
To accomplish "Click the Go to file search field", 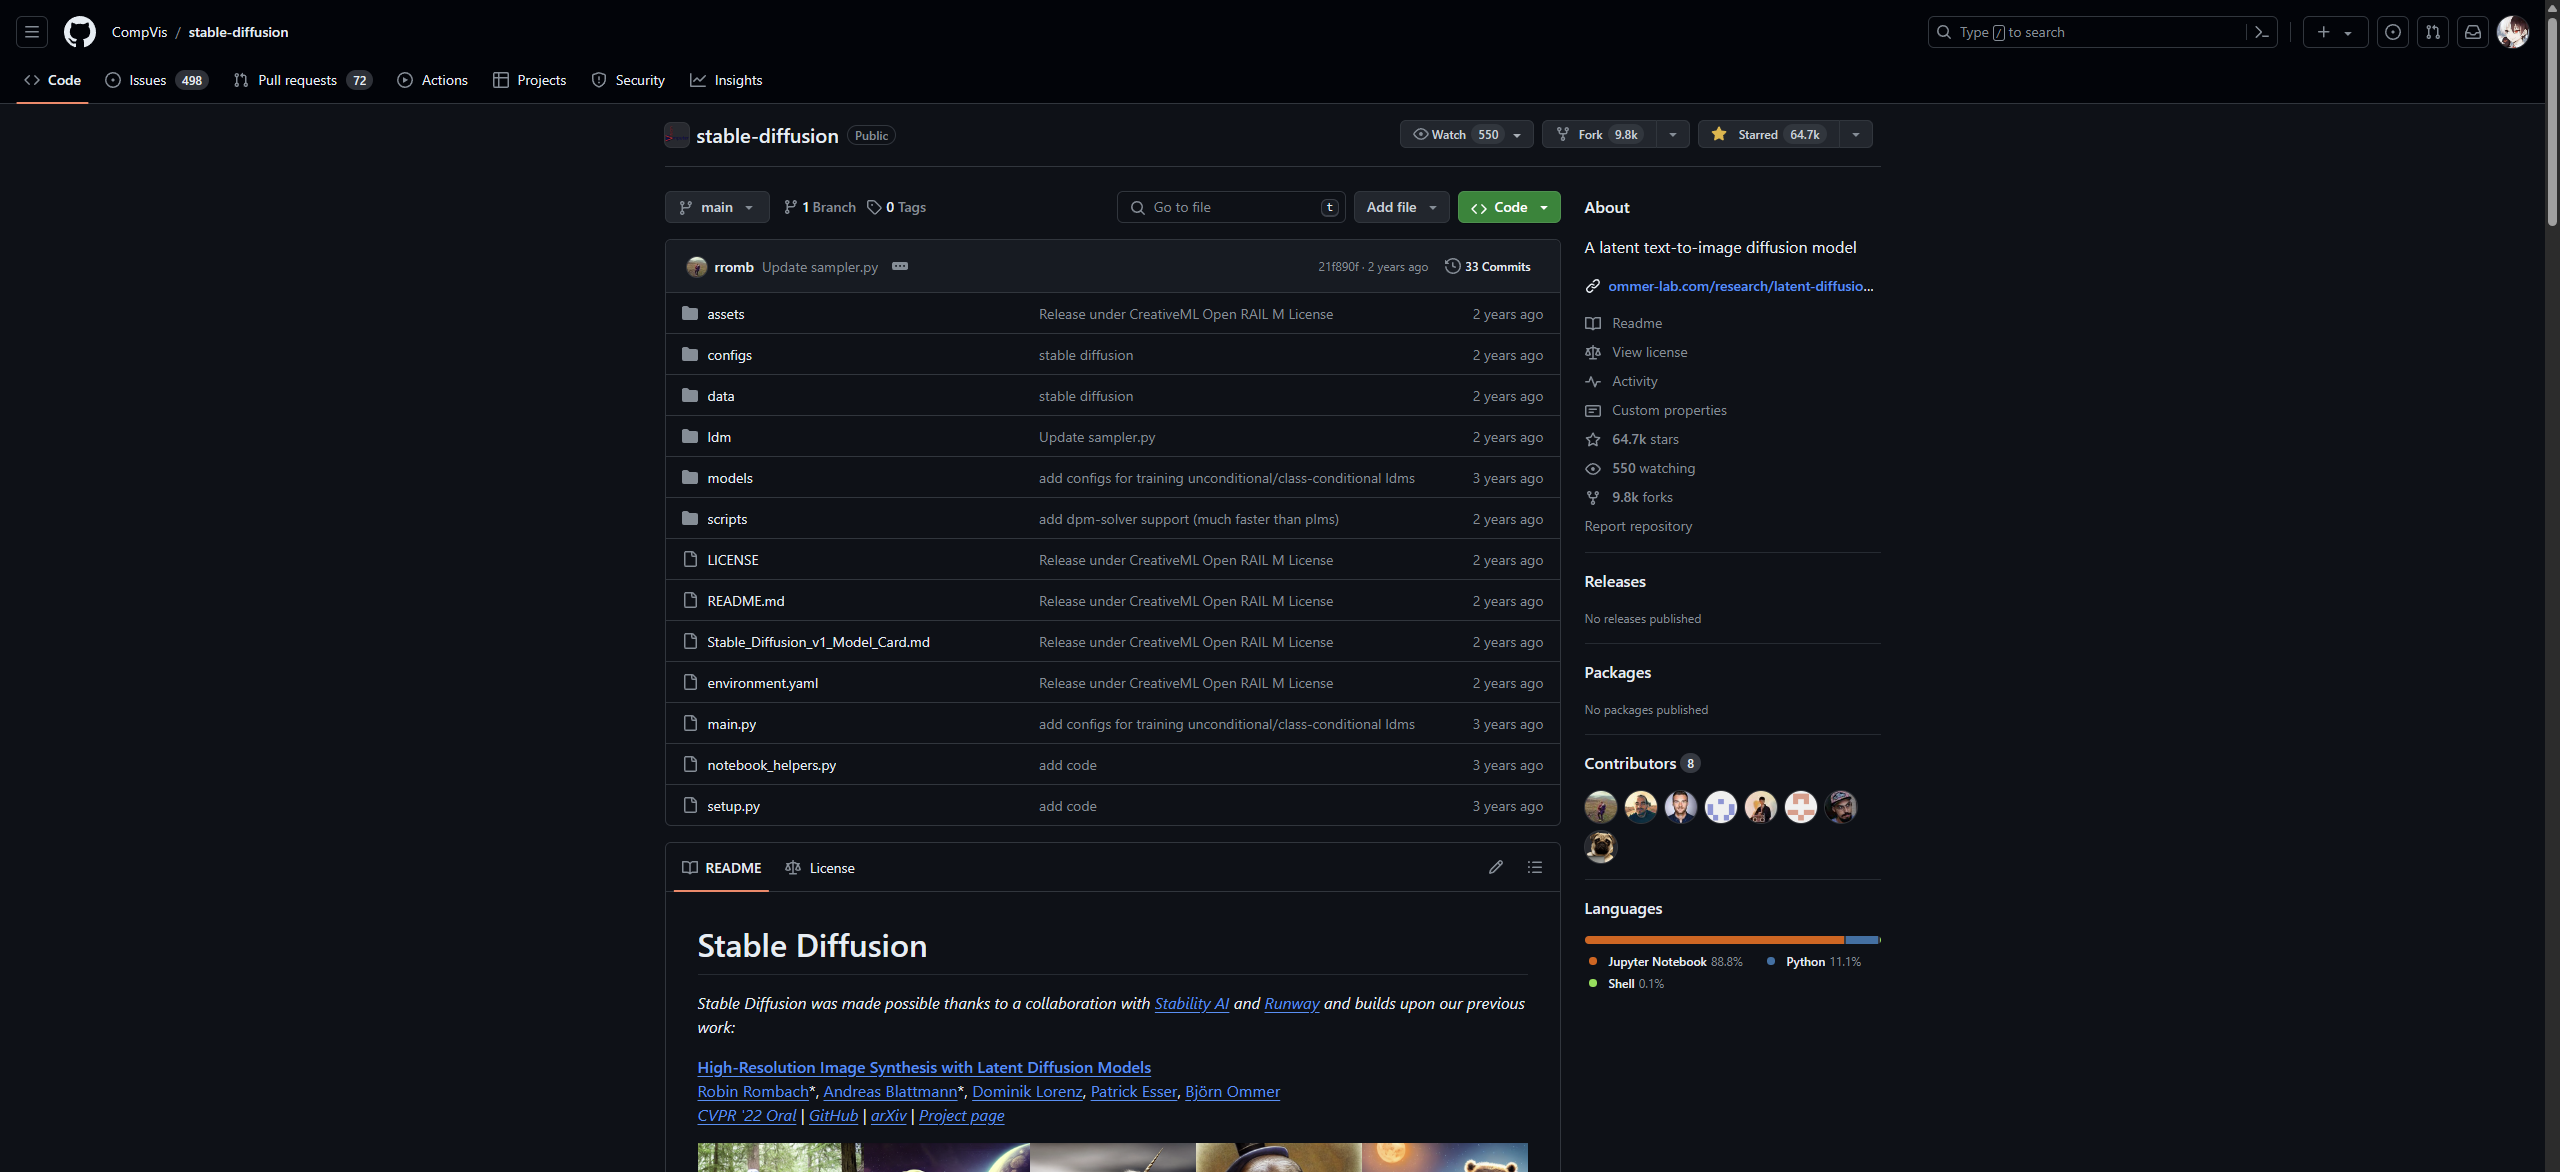I will click(x=1231, y=207).
